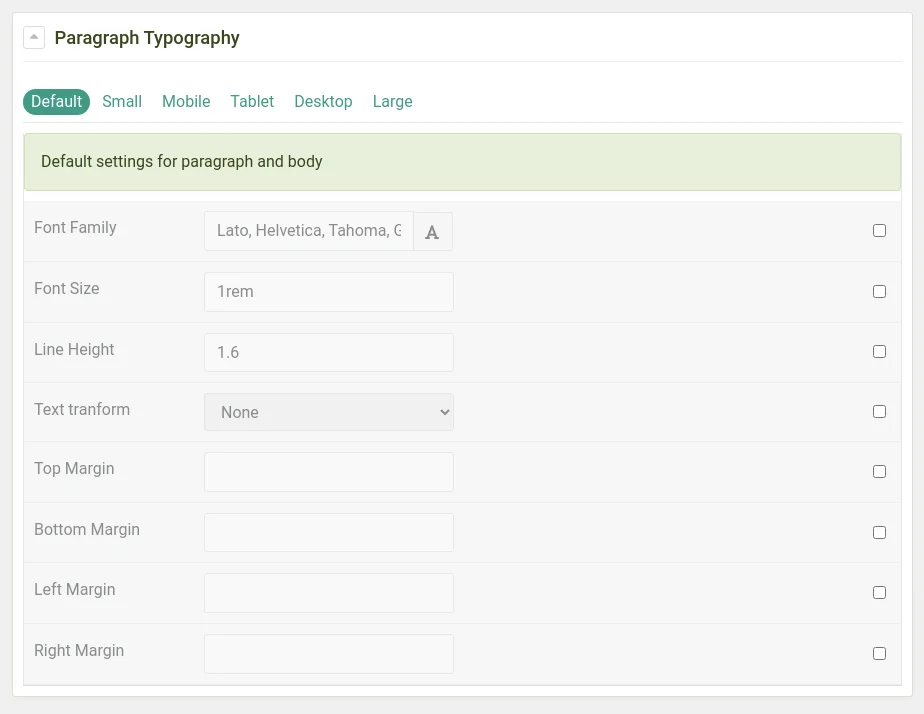The image size is (924, 714).
Task: Switch to the Mobile tab
Action: pyautogui.click(x=186, y=101)
